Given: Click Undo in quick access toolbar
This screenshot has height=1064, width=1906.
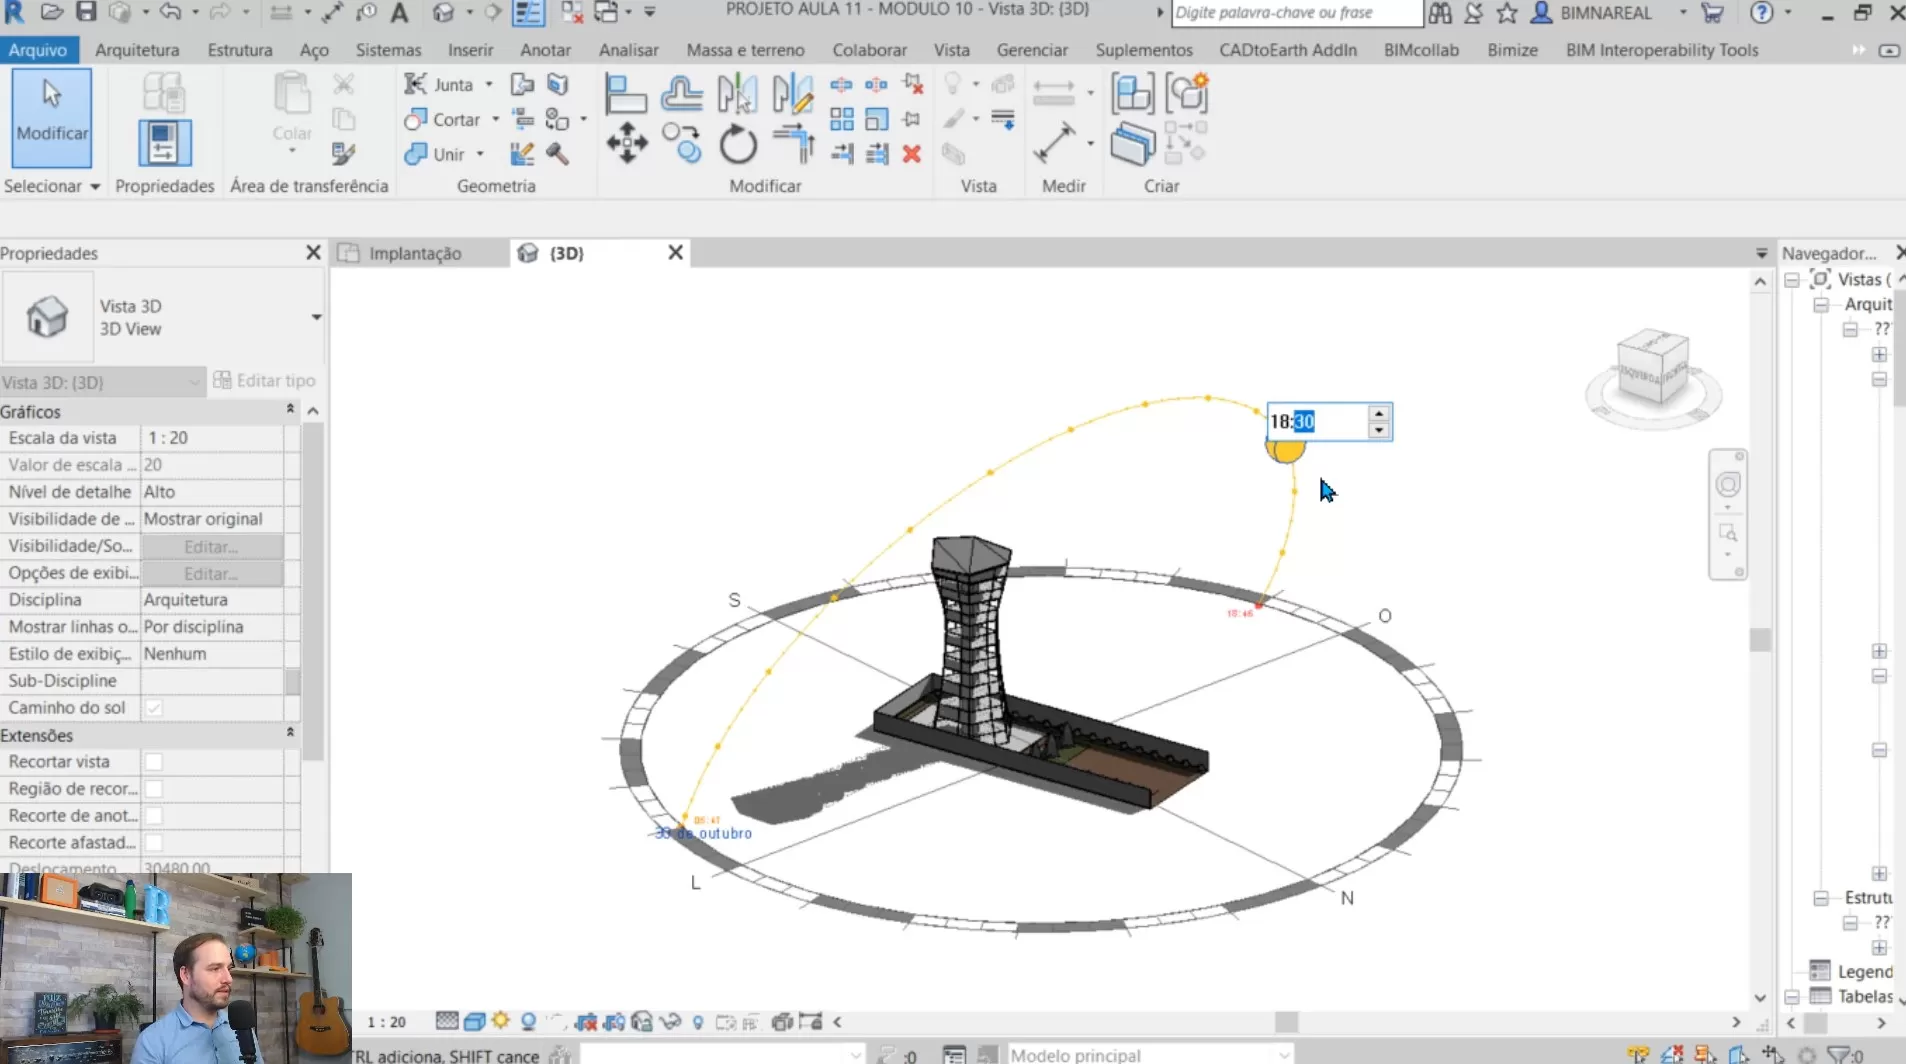Looking at the screenshot, I should point(170,12).
